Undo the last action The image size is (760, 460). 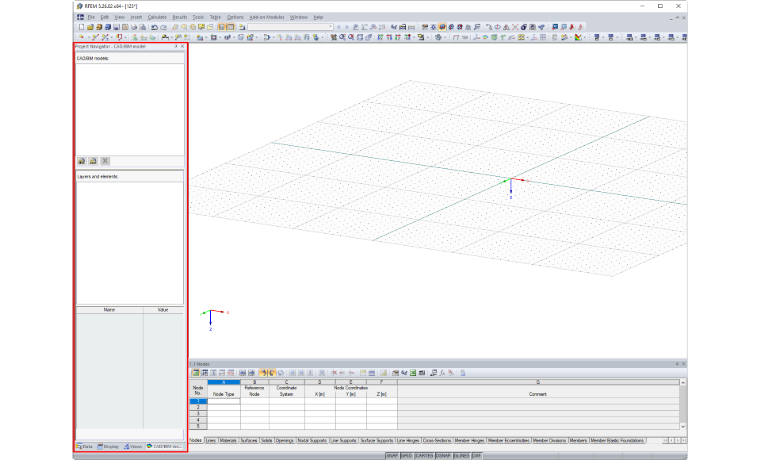[x=154, y=27]
